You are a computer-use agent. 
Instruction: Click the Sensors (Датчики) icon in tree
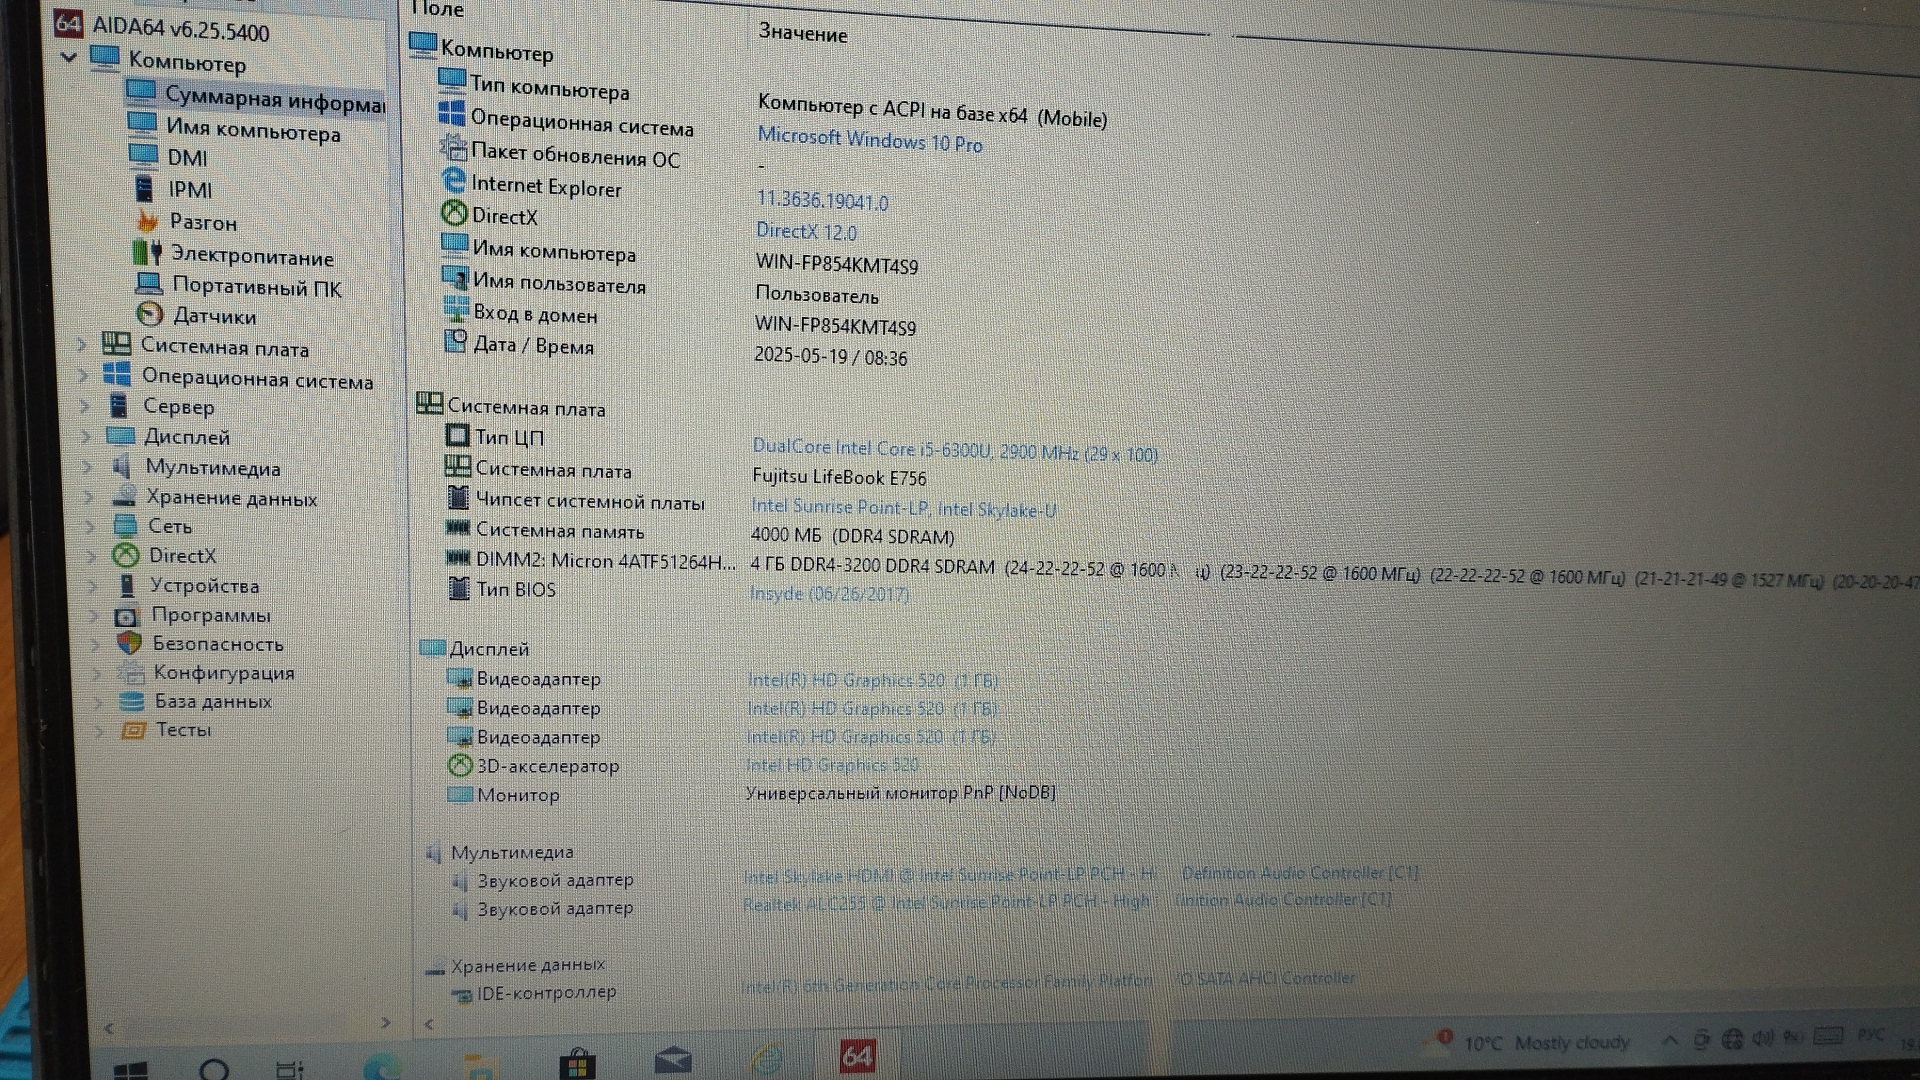tap(150, 315)
